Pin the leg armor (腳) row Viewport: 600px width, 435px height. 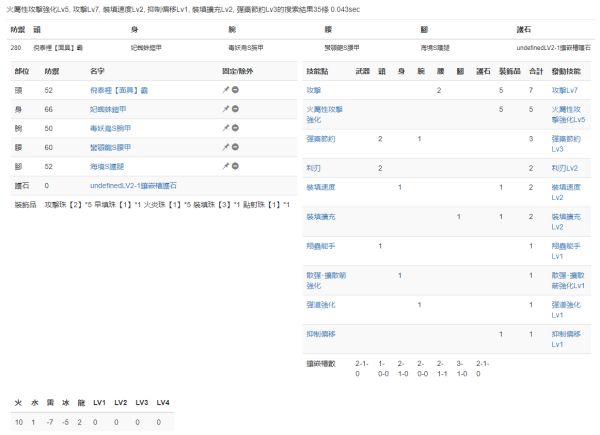click(226, 166)
